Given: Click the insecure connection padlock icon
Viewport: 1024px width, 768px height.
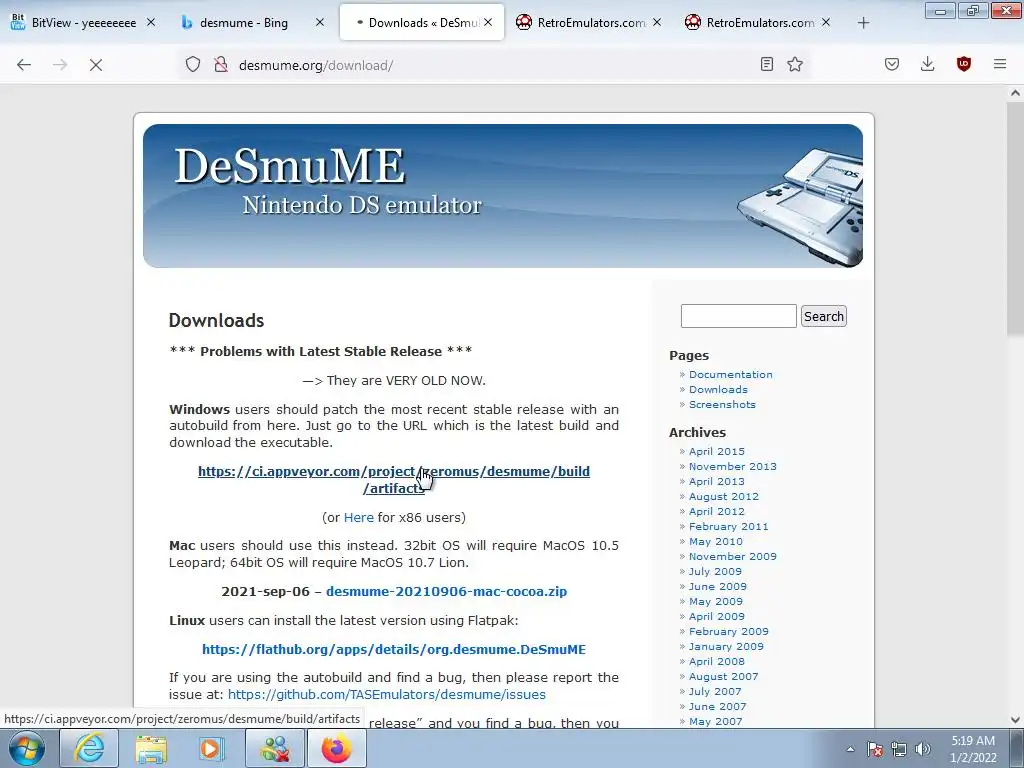Looking at the screenshot, I should coord(221,65).
